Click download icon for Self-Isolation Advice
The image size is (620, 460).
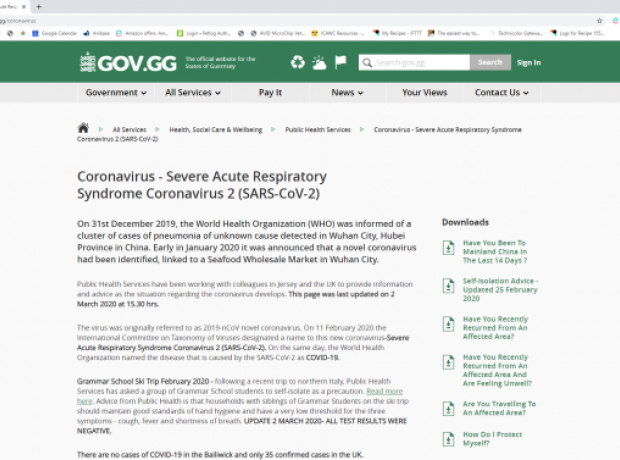448,286
